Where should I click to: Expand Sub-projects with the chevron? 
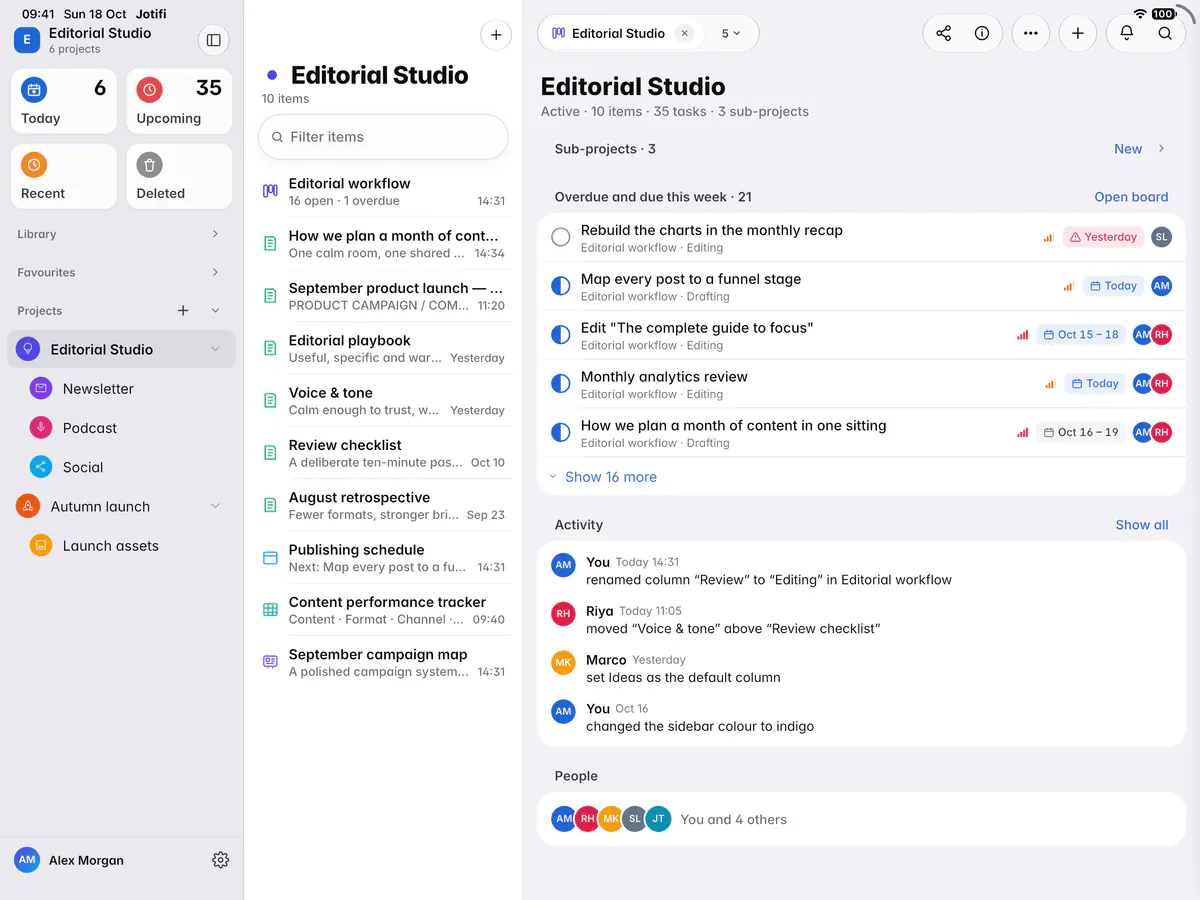[x=1161, y=149]
